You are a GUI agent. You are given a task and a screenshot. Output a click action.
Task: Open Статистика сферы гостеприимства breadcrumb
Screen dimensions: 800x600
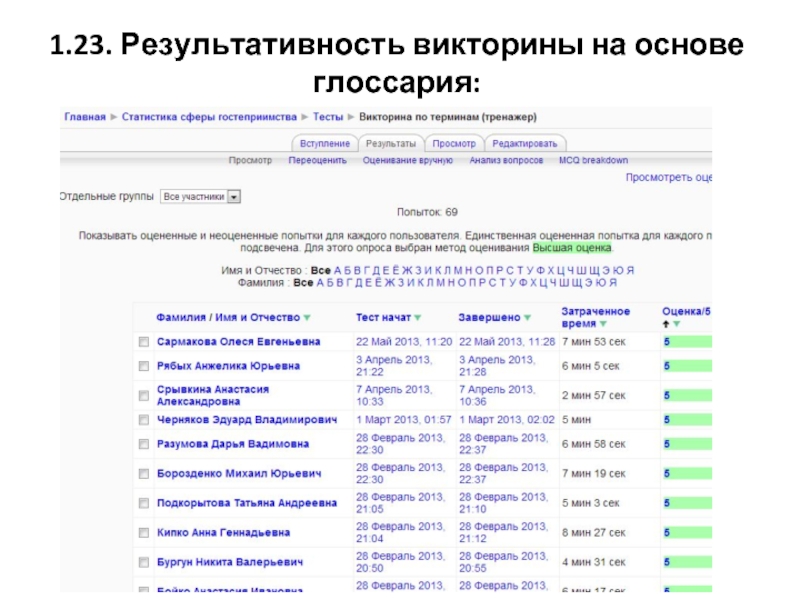[209, 117]
